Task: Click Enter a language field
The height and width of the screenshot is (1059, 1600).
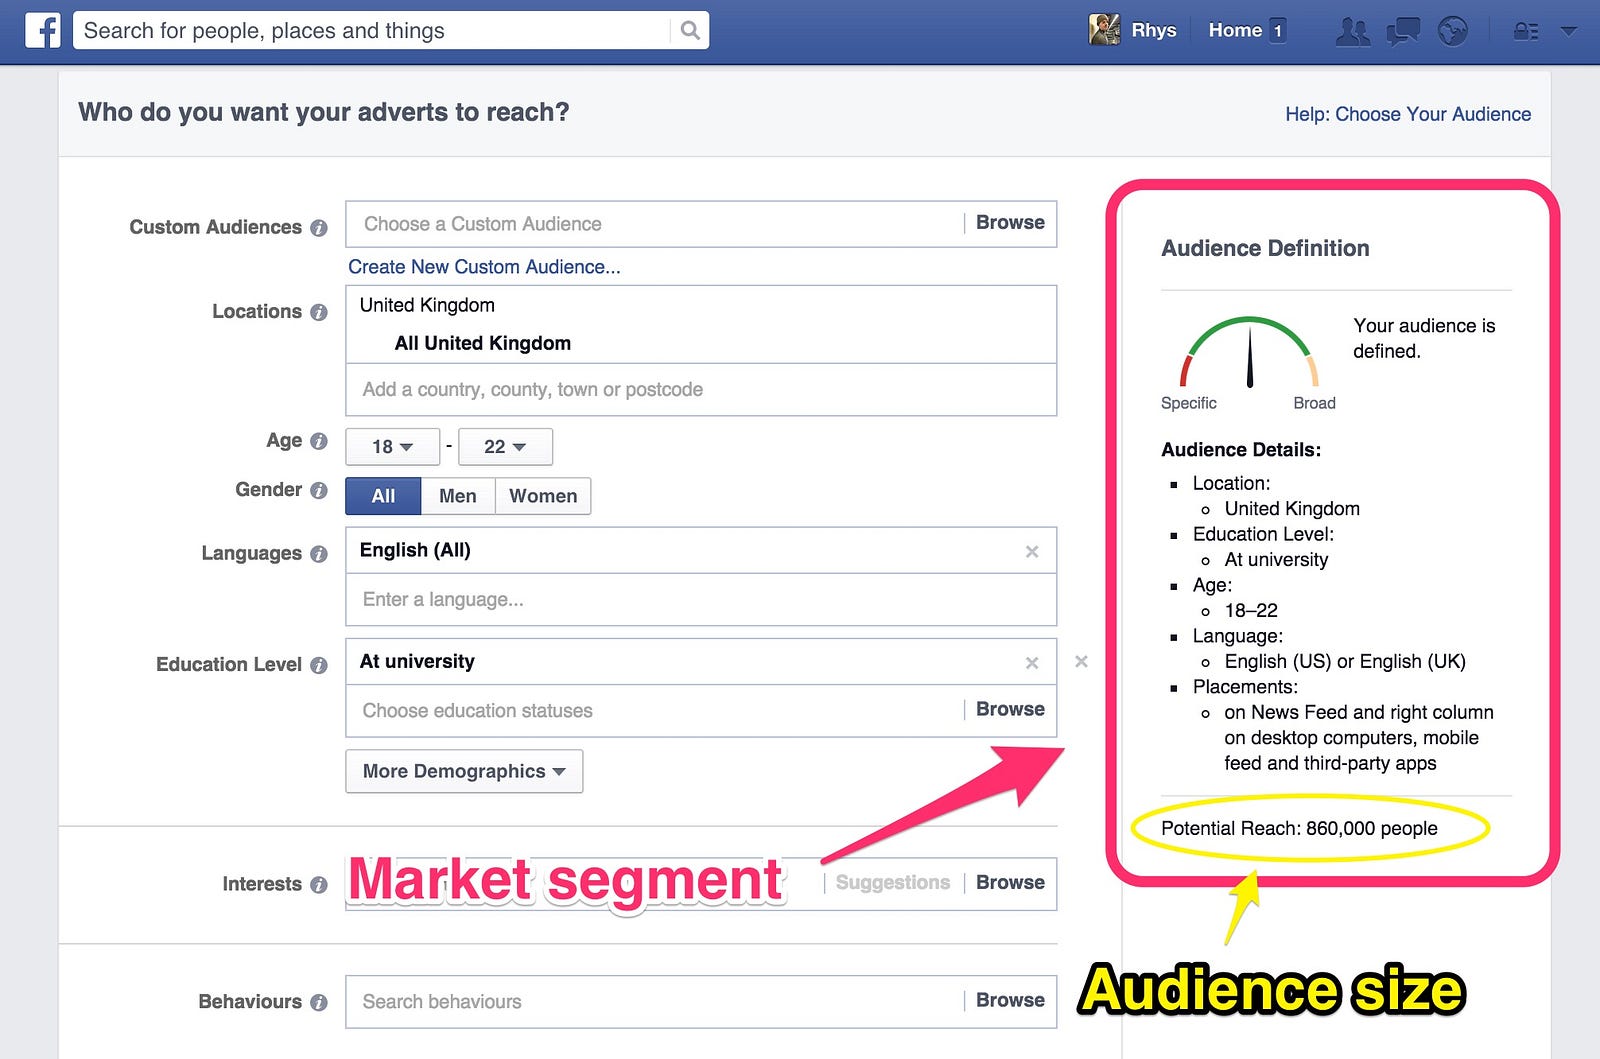Action: click(701, 600)
